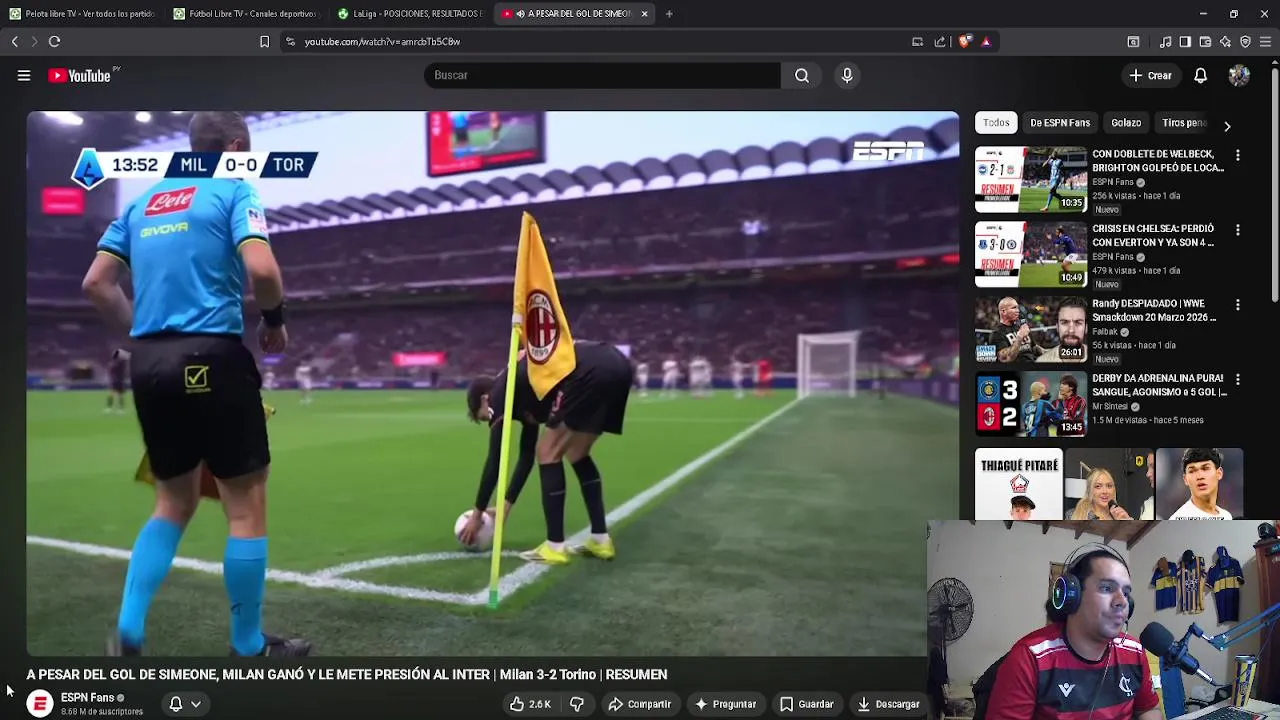Open the tab search icon in toolbar
This screenshot has height=720, width=1280.
tap(1133, 41)
